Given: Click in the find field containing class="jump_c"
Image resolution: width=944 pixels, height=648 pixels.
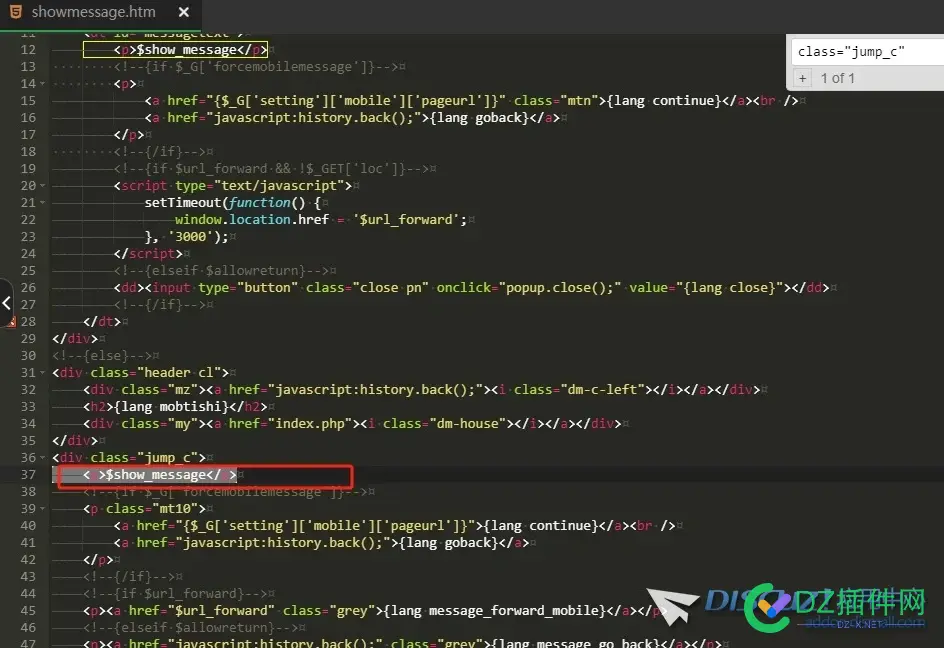Looking at the screenshot, I should click(x=864, y=51).
